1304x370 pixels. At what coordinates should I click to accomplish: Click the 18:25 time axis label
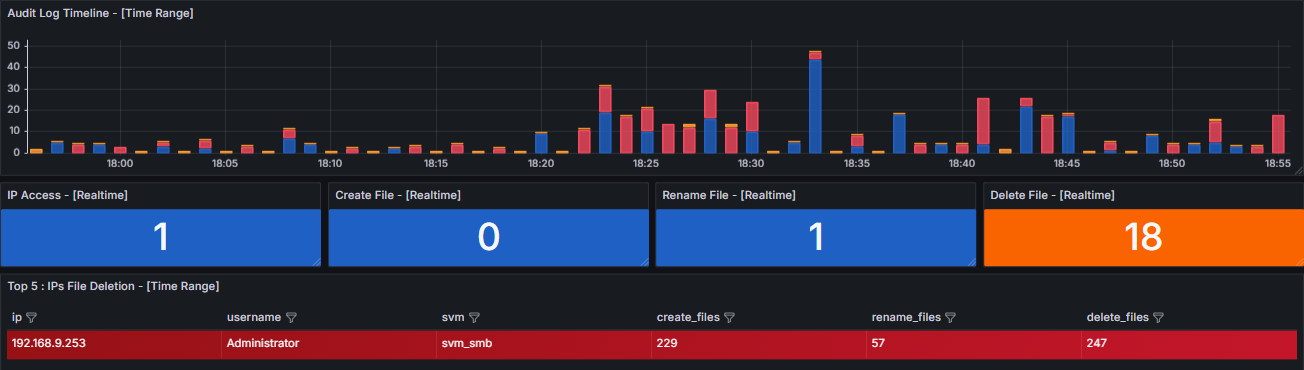646,162
